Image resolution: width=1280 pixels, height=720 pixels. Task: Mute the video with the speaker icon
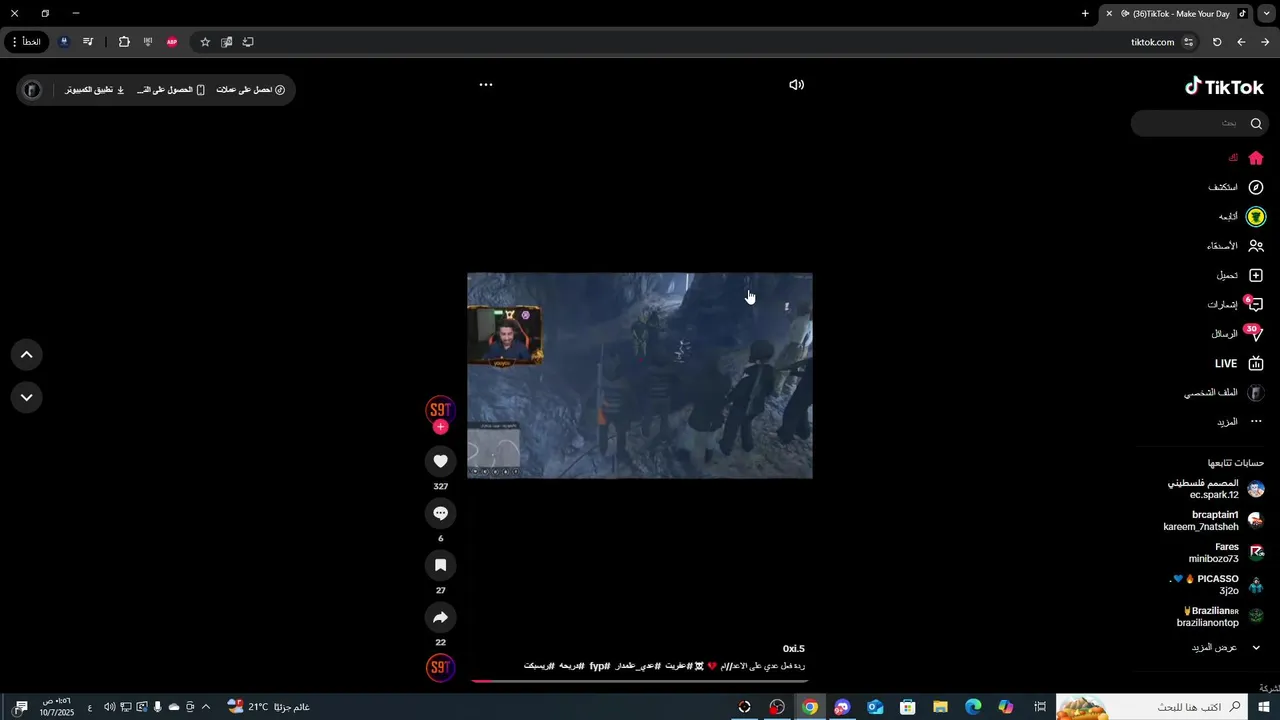pyautogui.click(x=796, y=85)
